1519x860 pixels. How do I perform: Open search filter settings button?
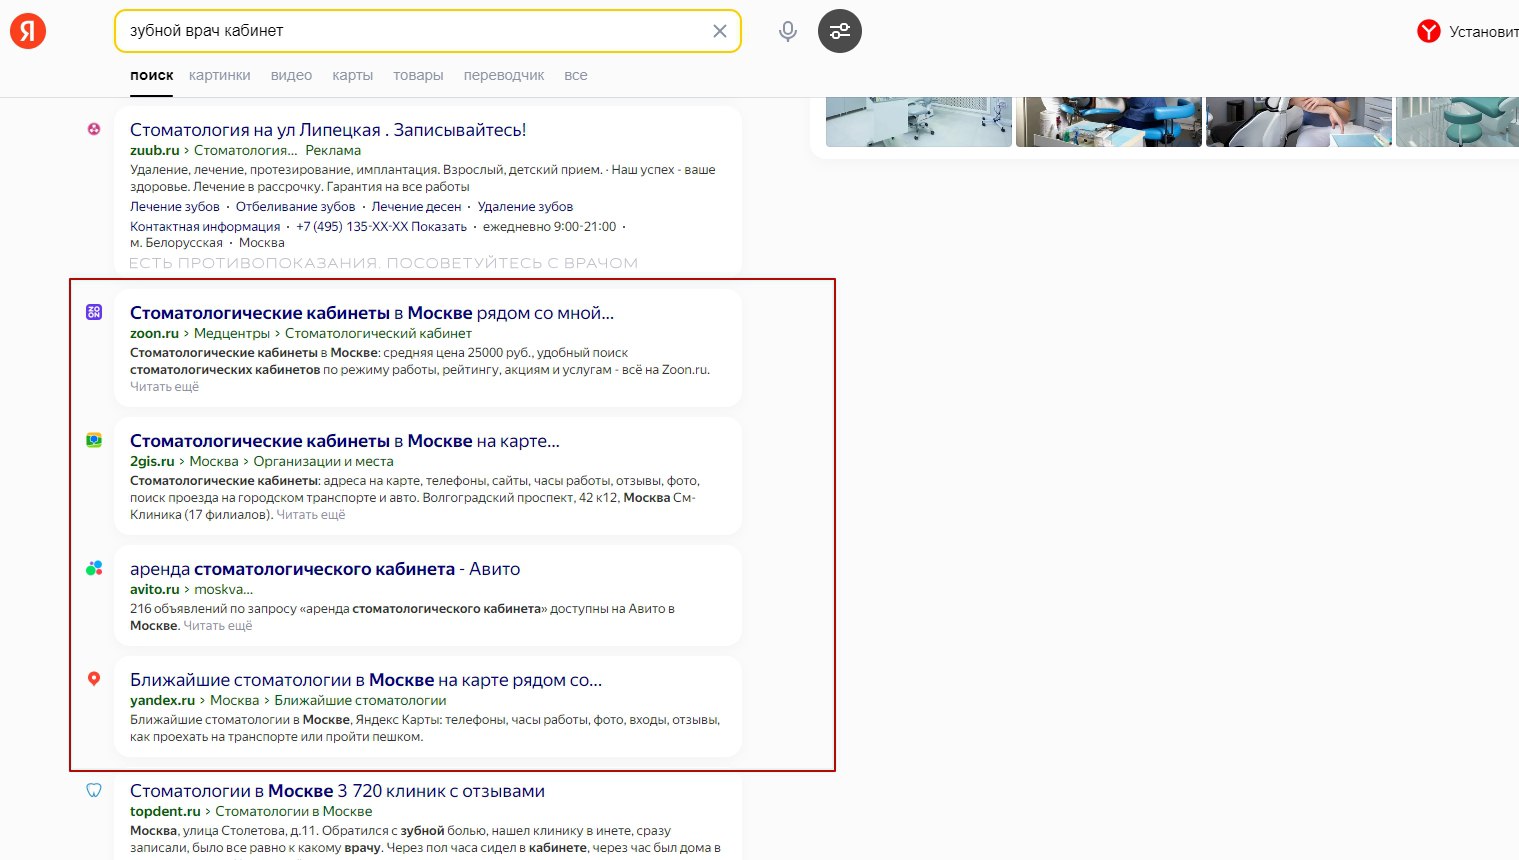click(x=840, y=31)
